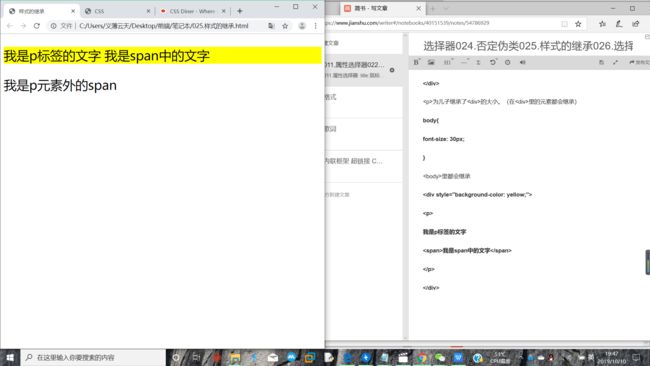Open the Chrome profile avatar

[x=302, y=26]
